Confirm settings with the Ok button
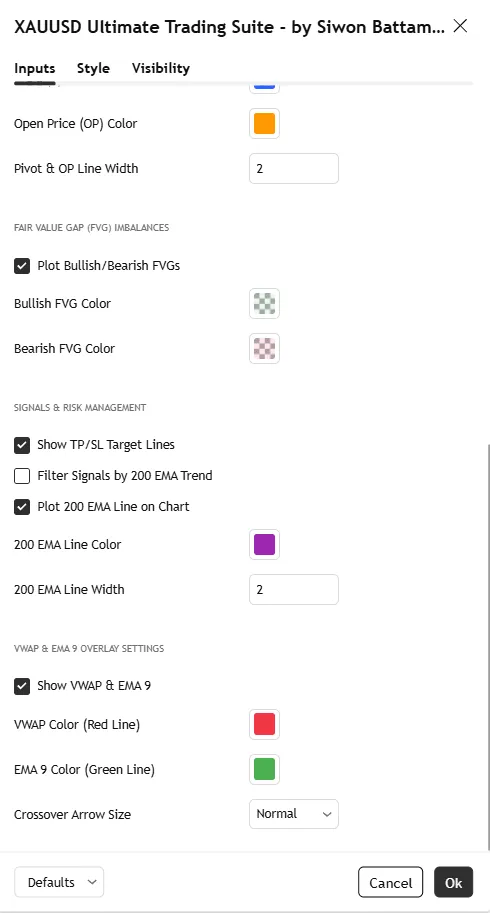 453,883
